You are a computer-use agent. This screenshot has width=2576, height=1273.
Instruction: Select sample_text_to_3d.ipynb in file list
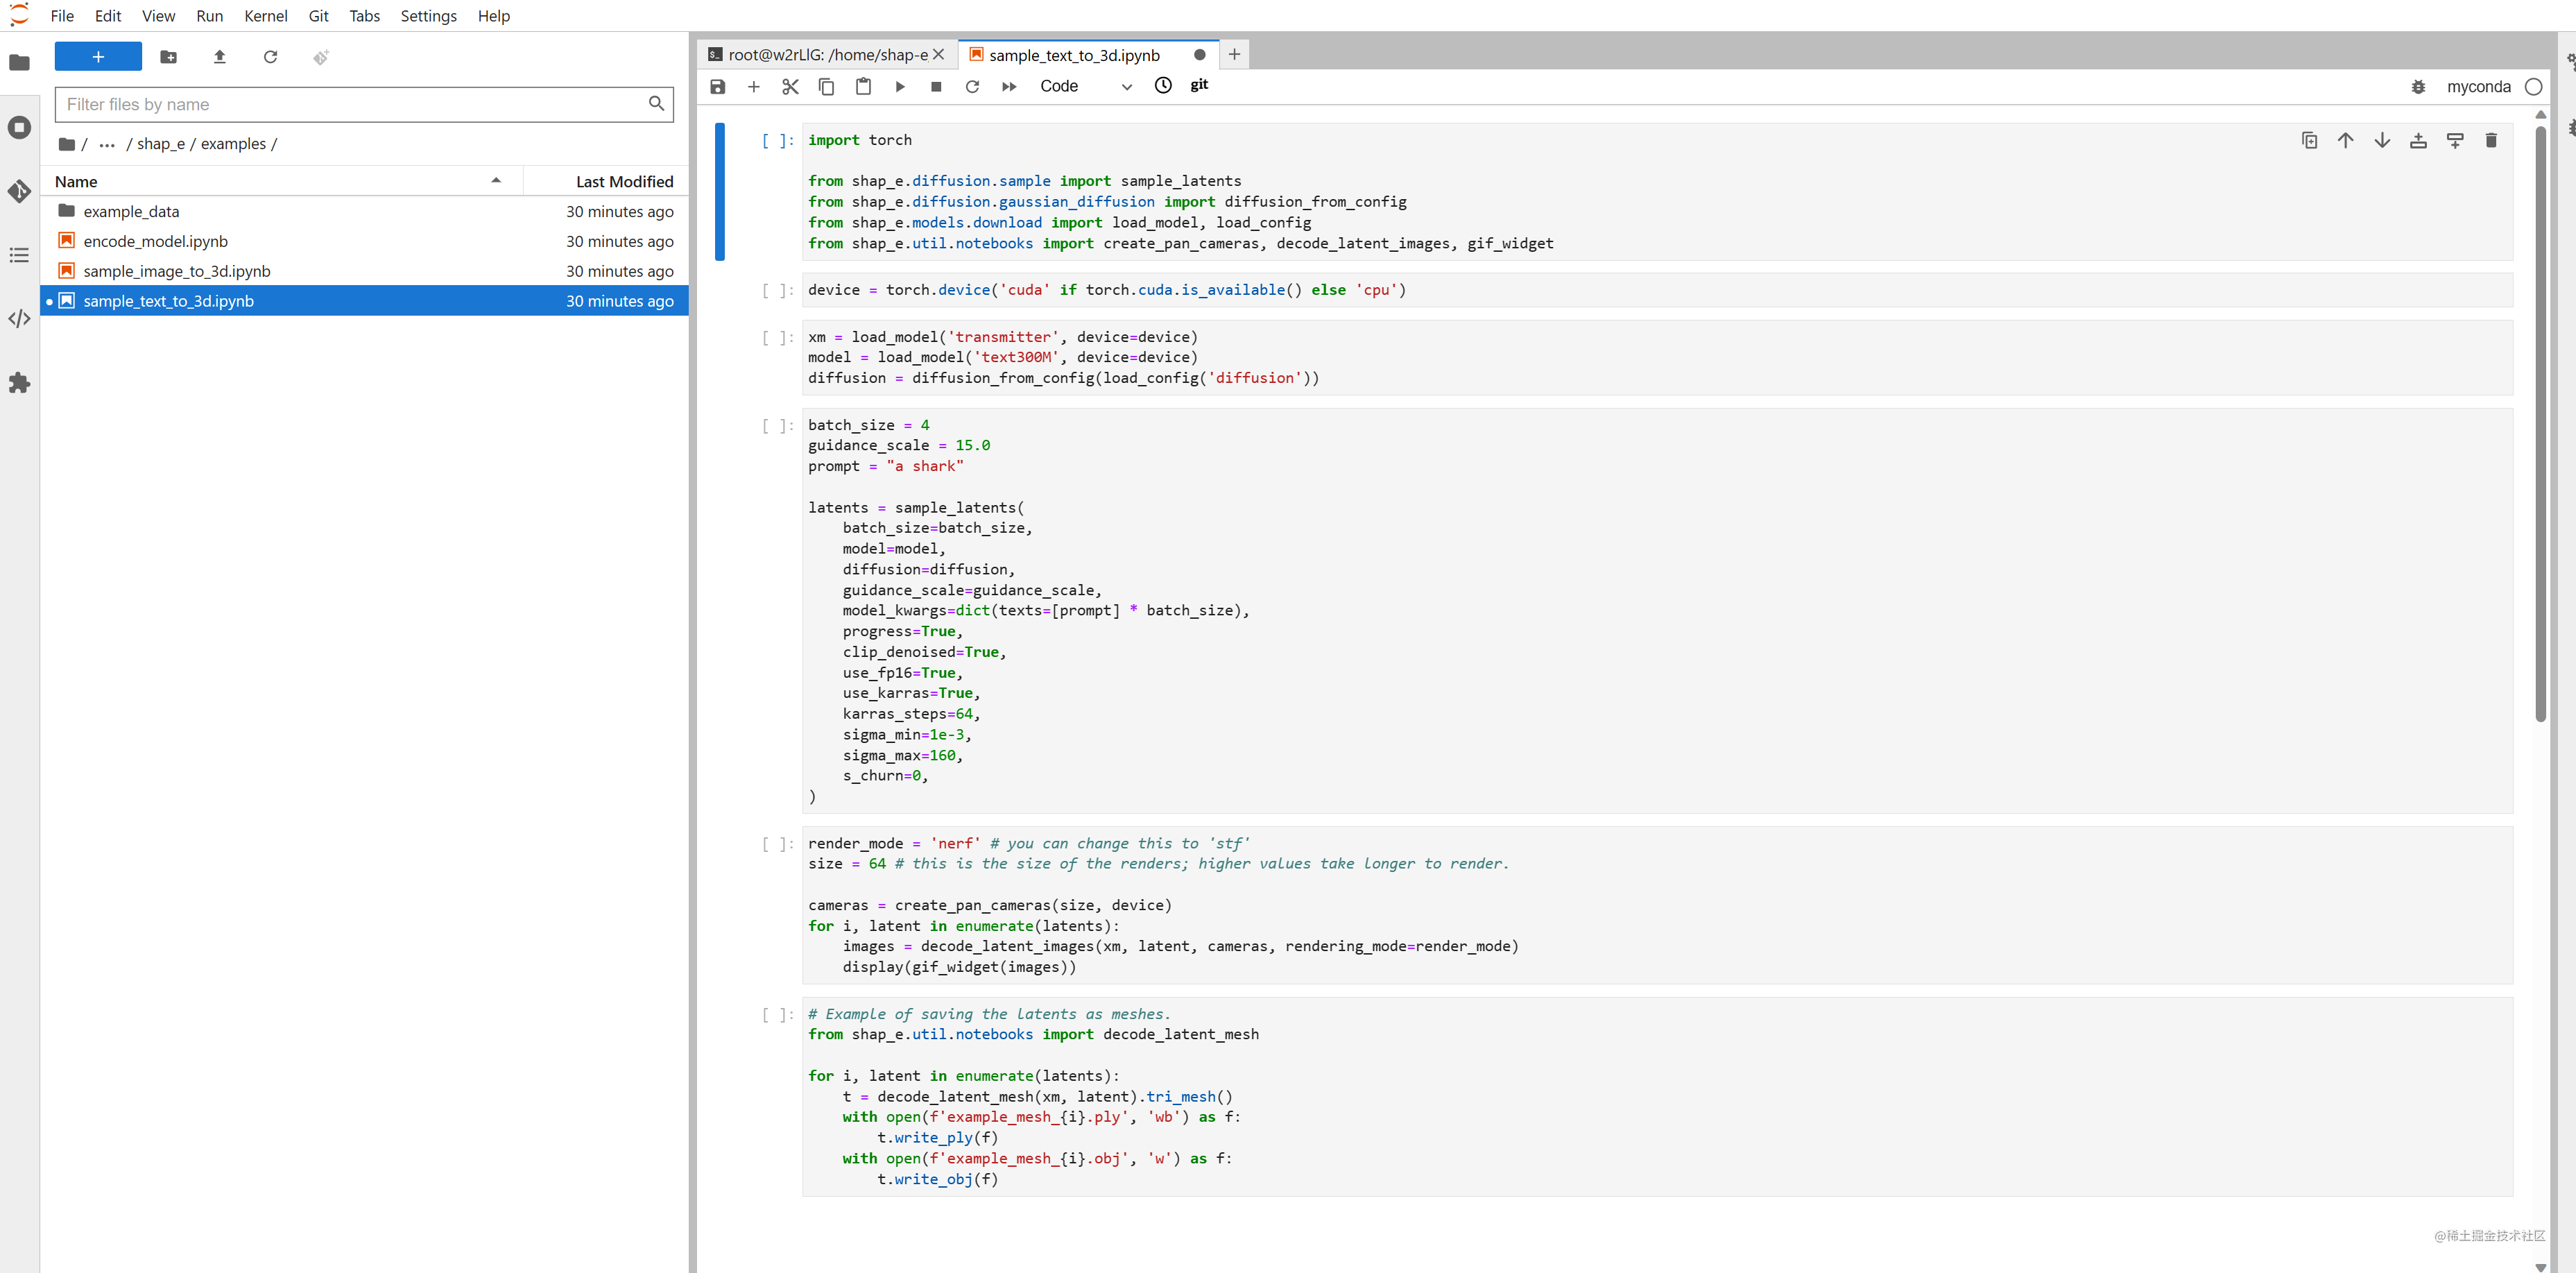coord(364,301)
